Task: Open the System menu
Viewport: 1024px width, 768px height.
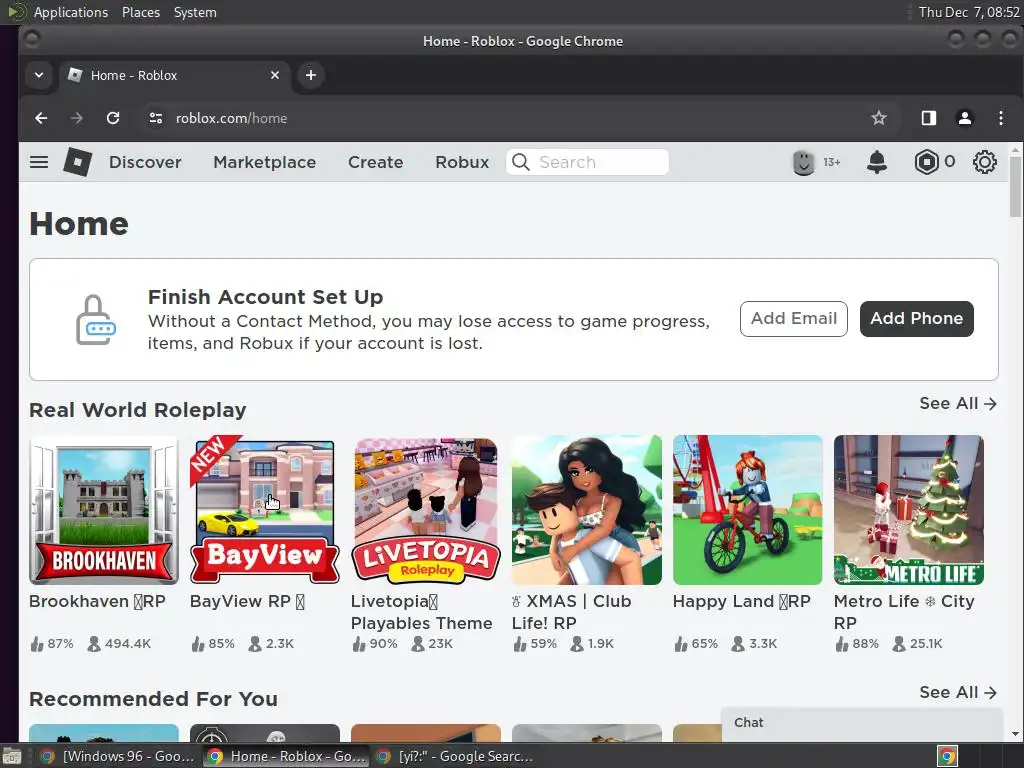Action: 195,12
